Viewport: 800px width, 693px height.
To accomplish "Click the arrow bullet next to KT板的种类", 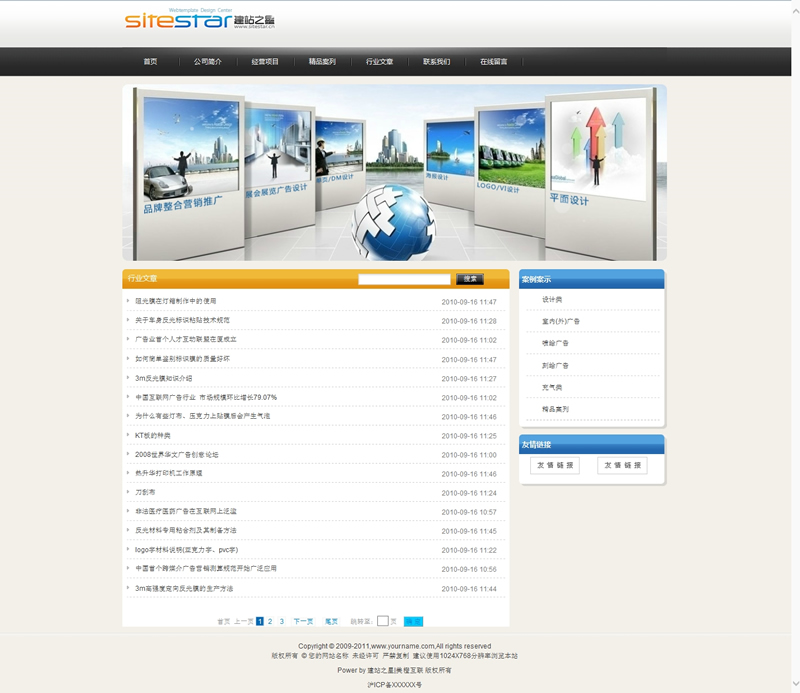I will coord(128,436).
